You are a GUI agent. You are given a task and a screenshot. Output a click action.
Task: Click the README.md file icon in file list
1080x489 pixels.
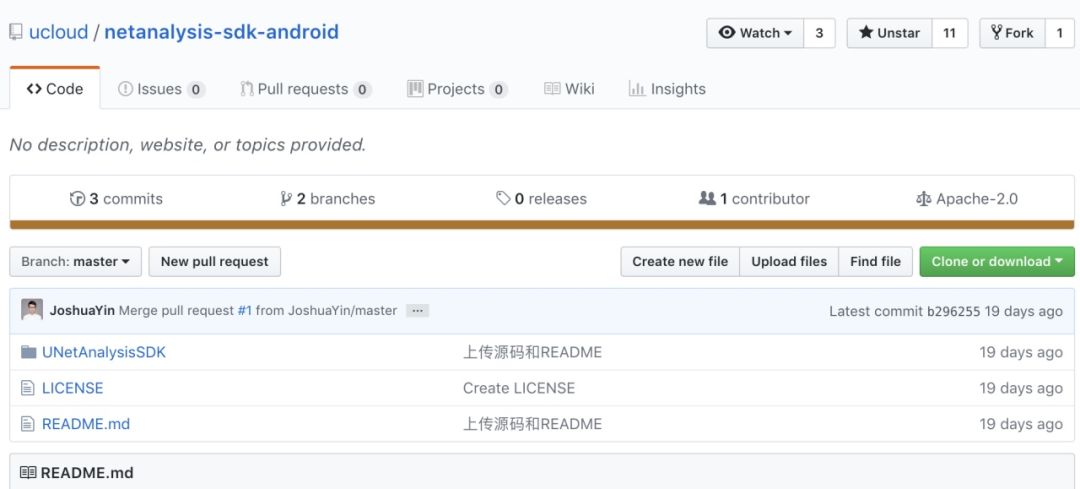pos(28,424)
